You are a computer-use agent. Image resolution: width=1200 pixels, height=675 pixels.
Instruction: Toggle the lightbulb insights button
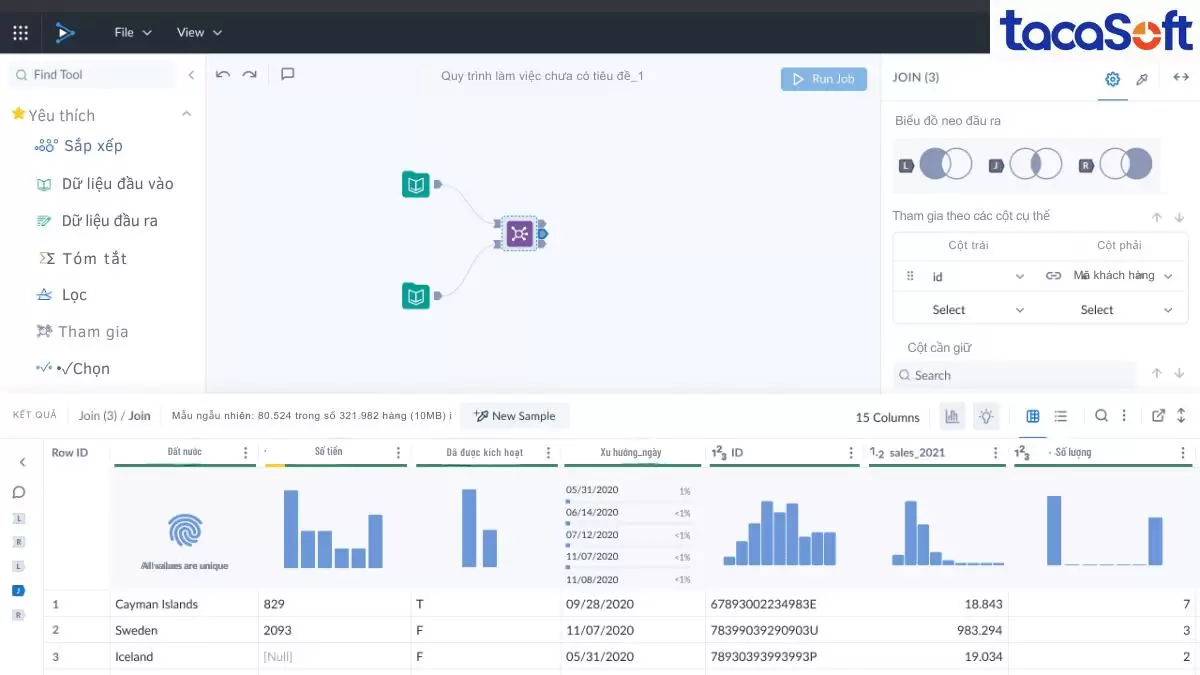986,416
